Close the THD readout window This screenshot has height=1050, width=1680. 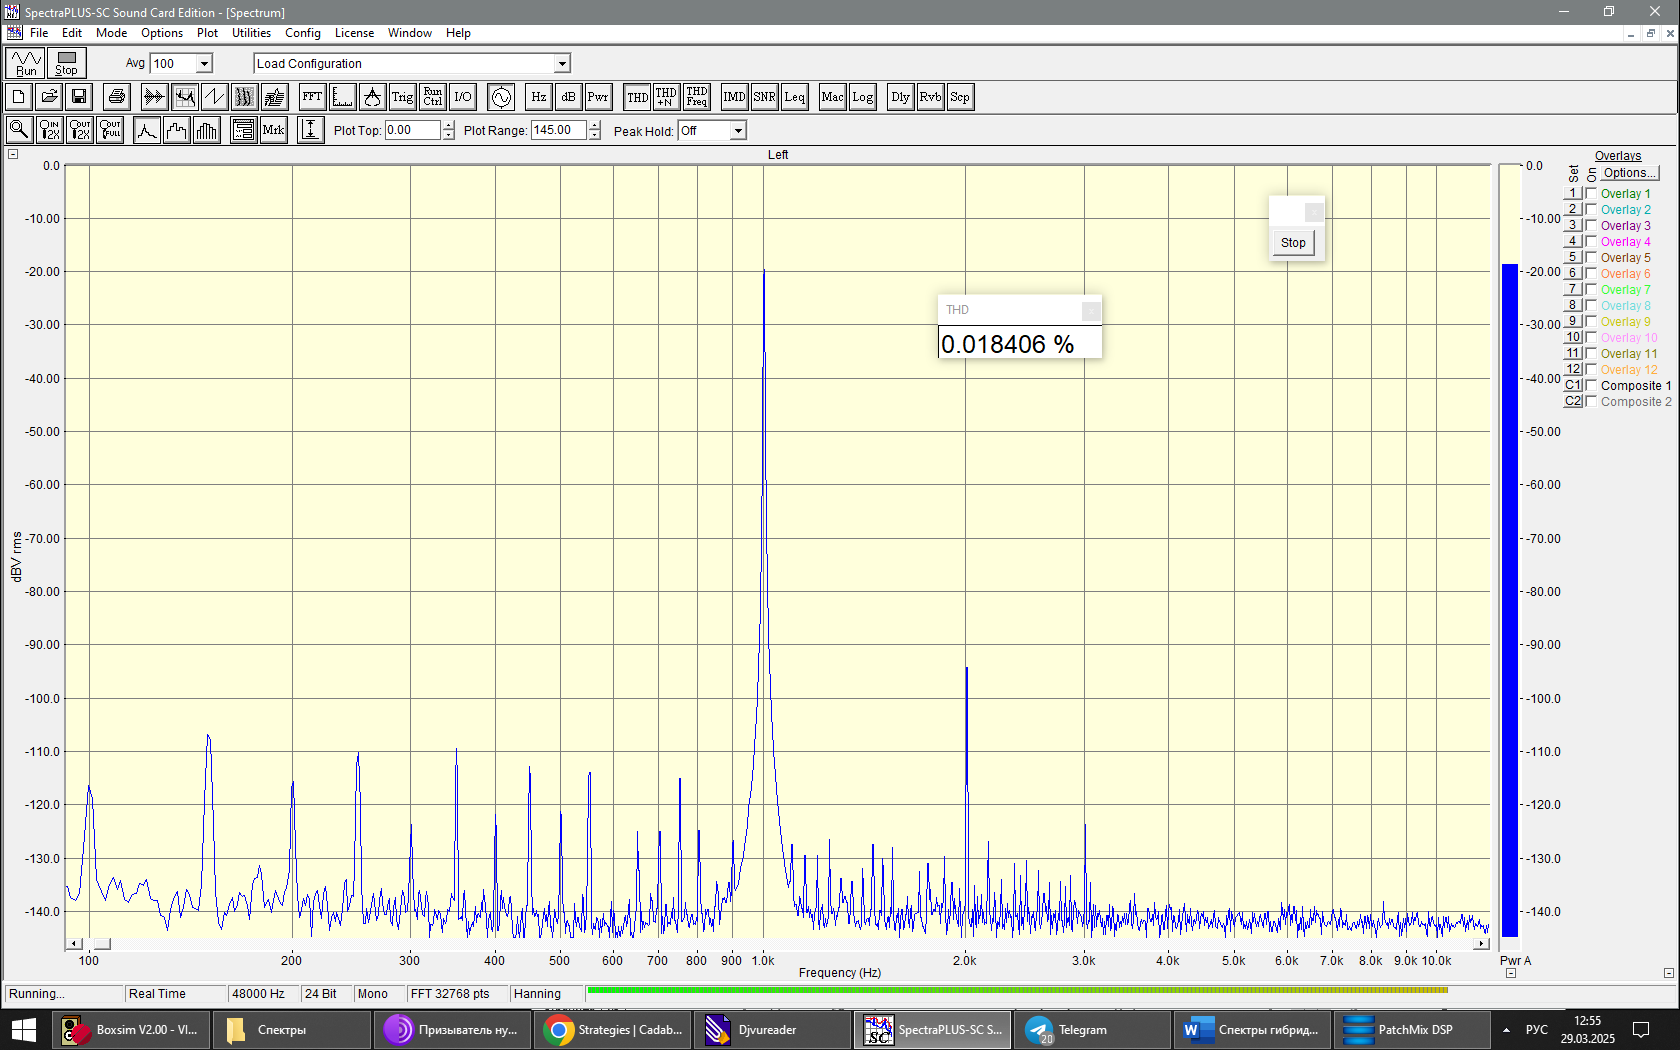(1091, 311)
